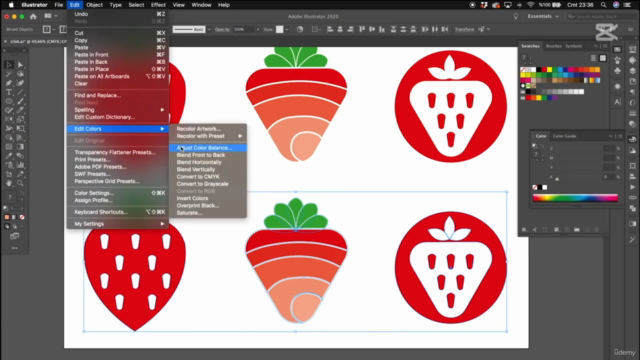Open the Character panel A icon
The width and height of the screenshot is (640, 360).
tap(618, 102)
